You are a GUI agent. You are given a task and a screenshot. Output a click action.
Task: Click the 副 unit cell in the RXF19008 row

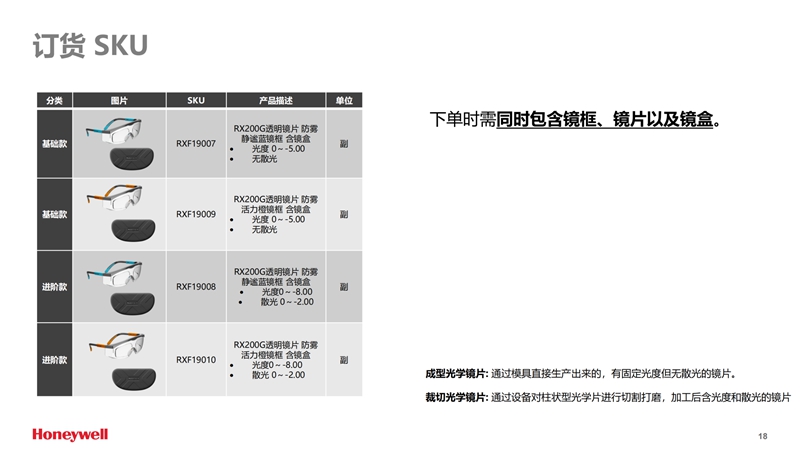344,287
